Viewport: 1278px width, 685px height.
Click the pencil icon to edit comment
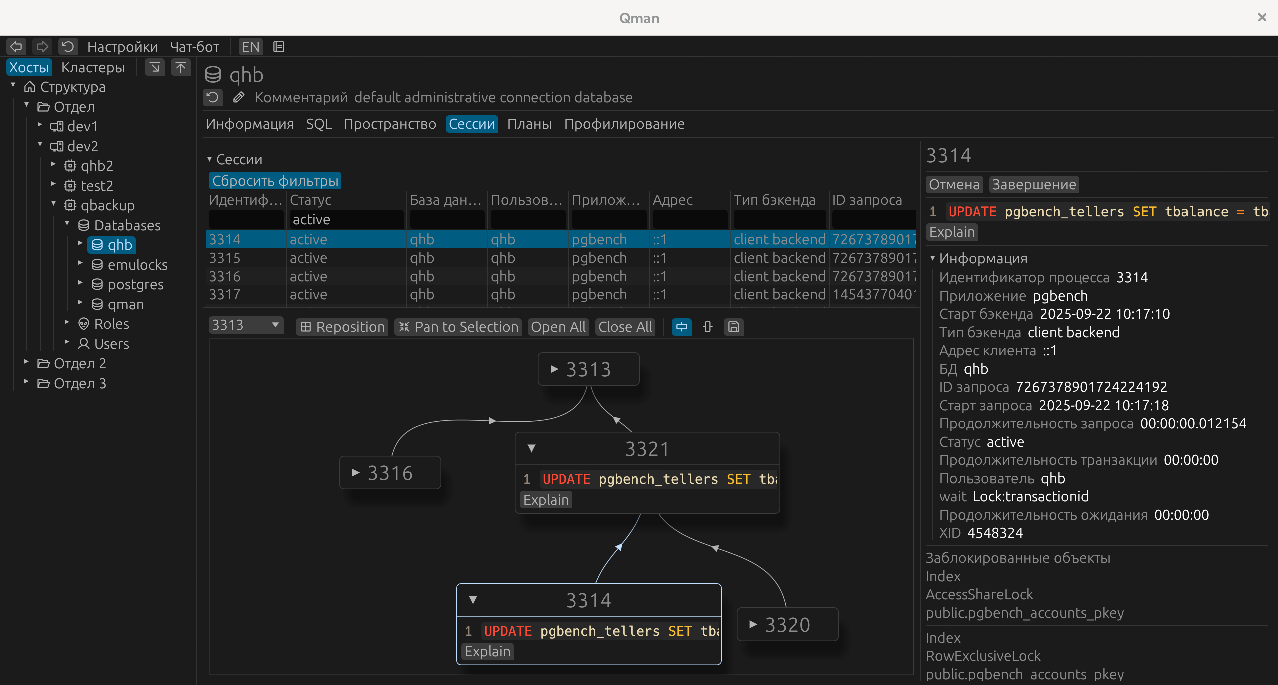pos(239,98)
